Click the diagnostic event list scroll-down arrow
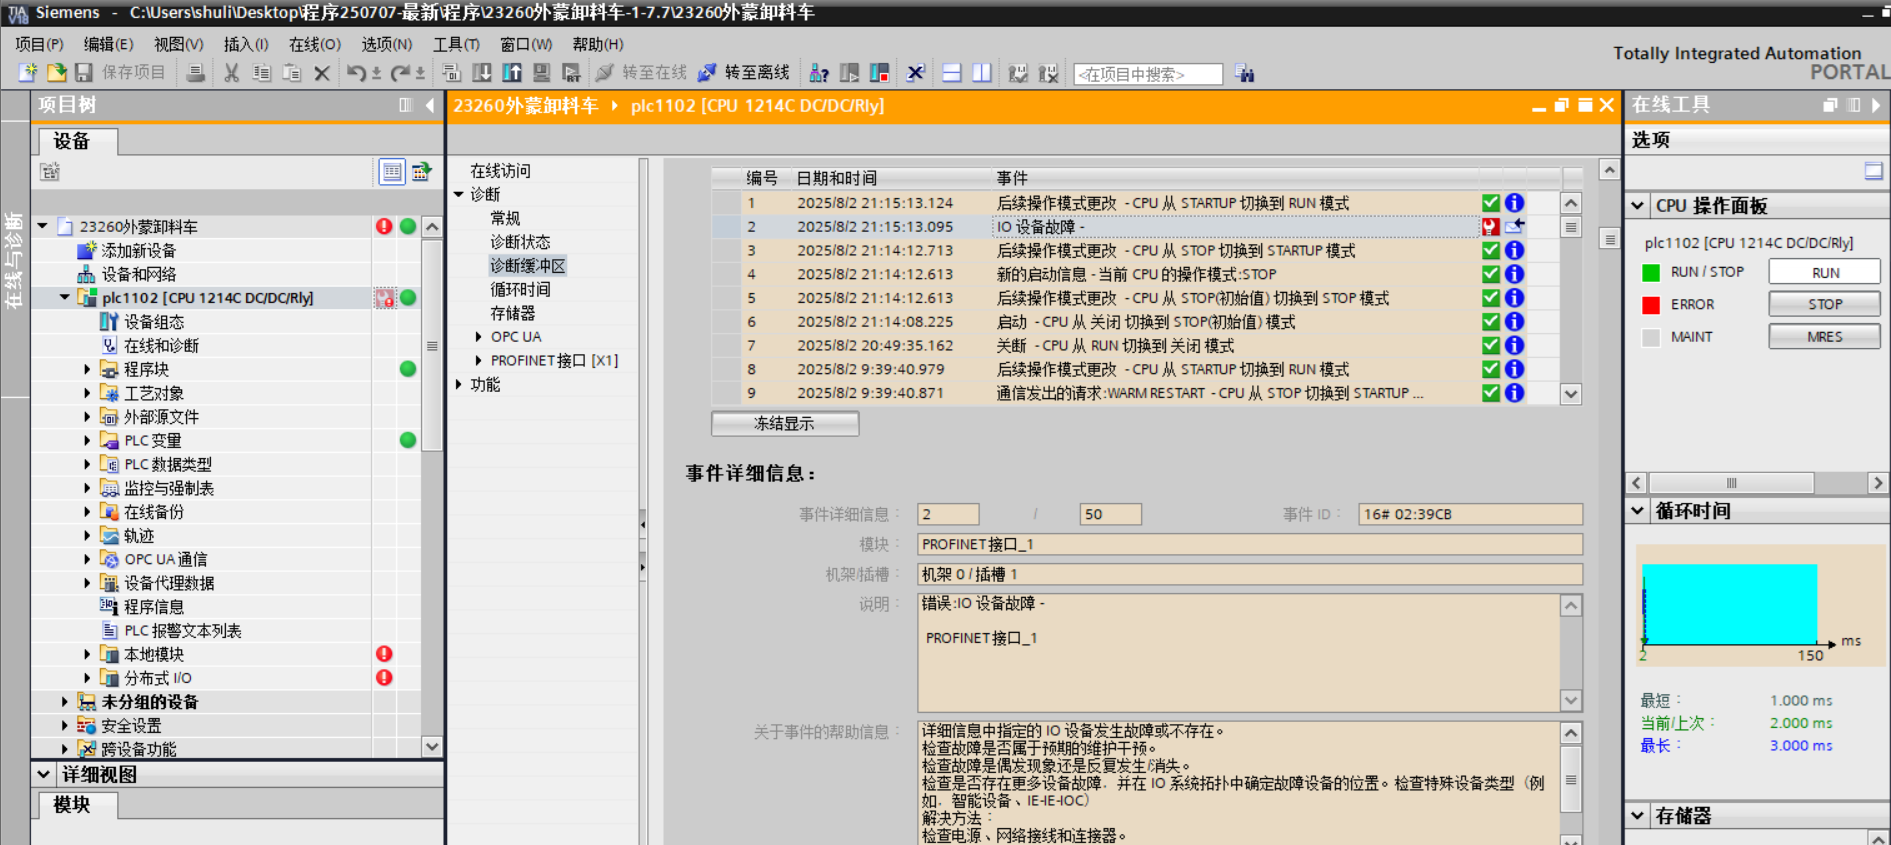 1571,394
